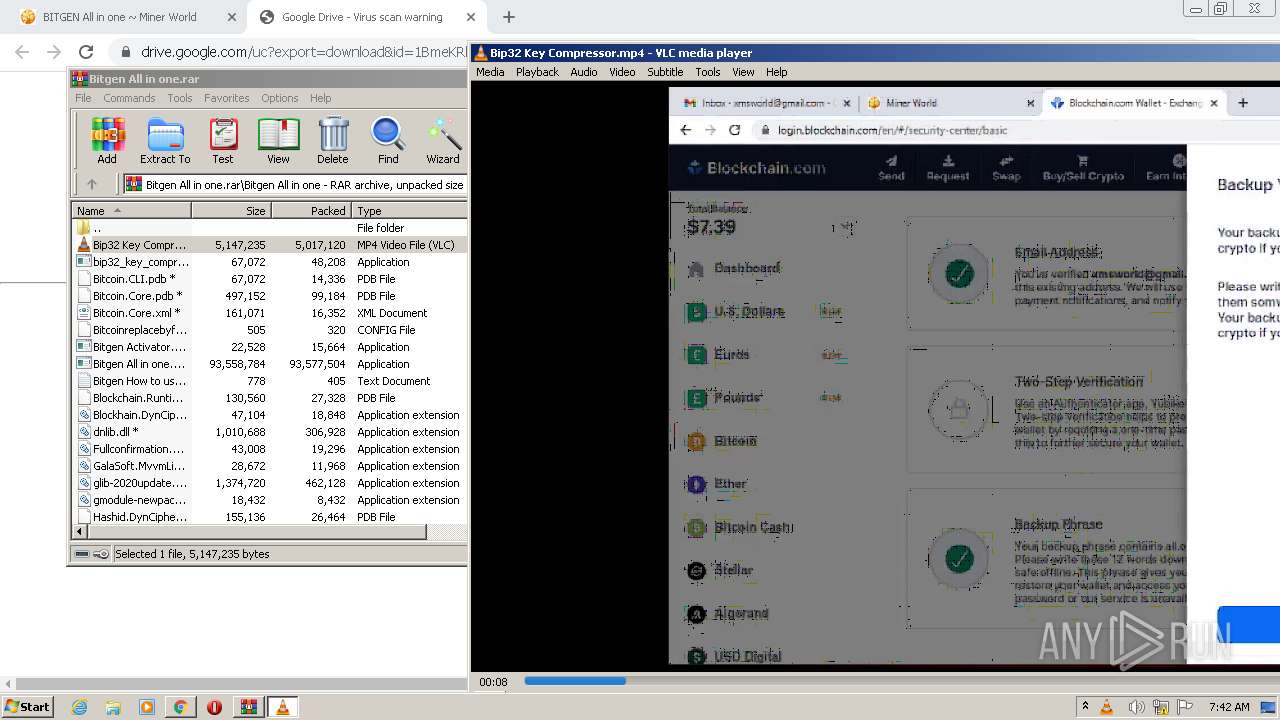Image resolution: width=1280 pixels, height=720 pixels.
Task: Seek in VLC playback progress bar
Action: point(900,681)
